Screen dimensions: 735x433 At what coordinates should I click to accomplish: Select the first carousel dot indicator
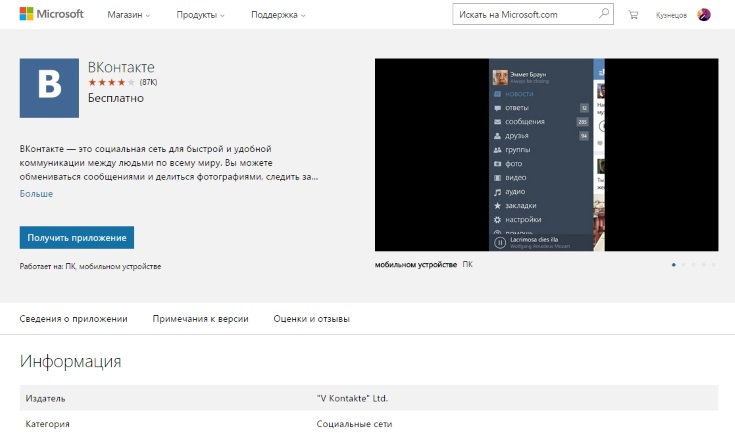click(674, 265)
